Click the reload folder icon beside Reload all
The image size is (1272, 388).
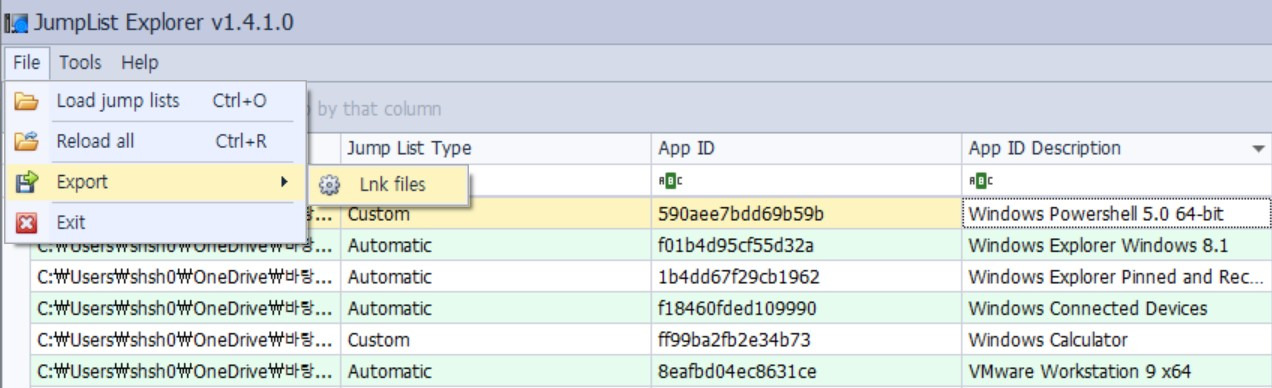[x=26, y=142]
